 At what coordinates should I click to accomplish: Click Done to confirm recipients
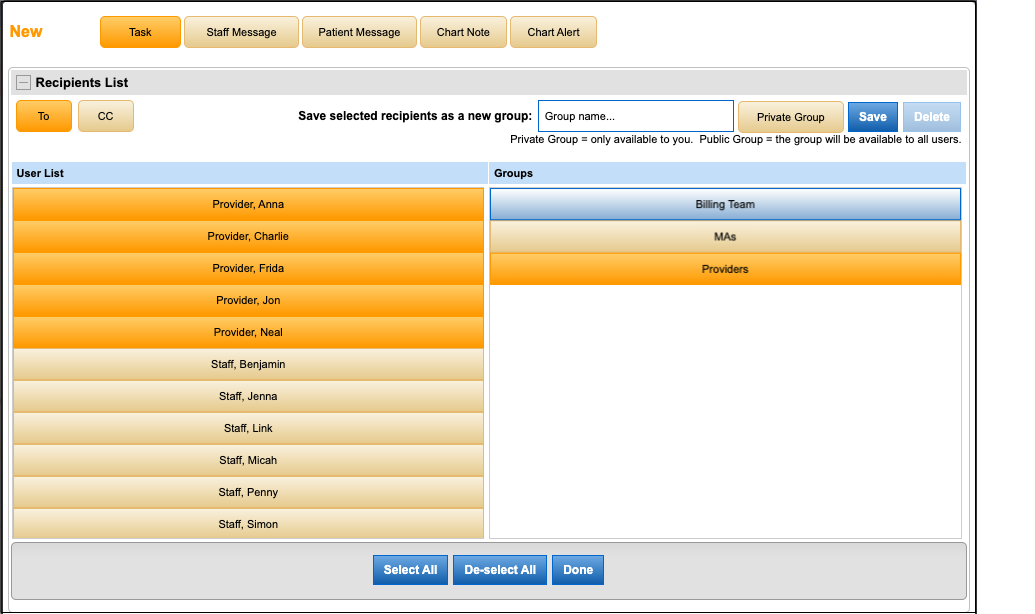(x=577, y=569)
